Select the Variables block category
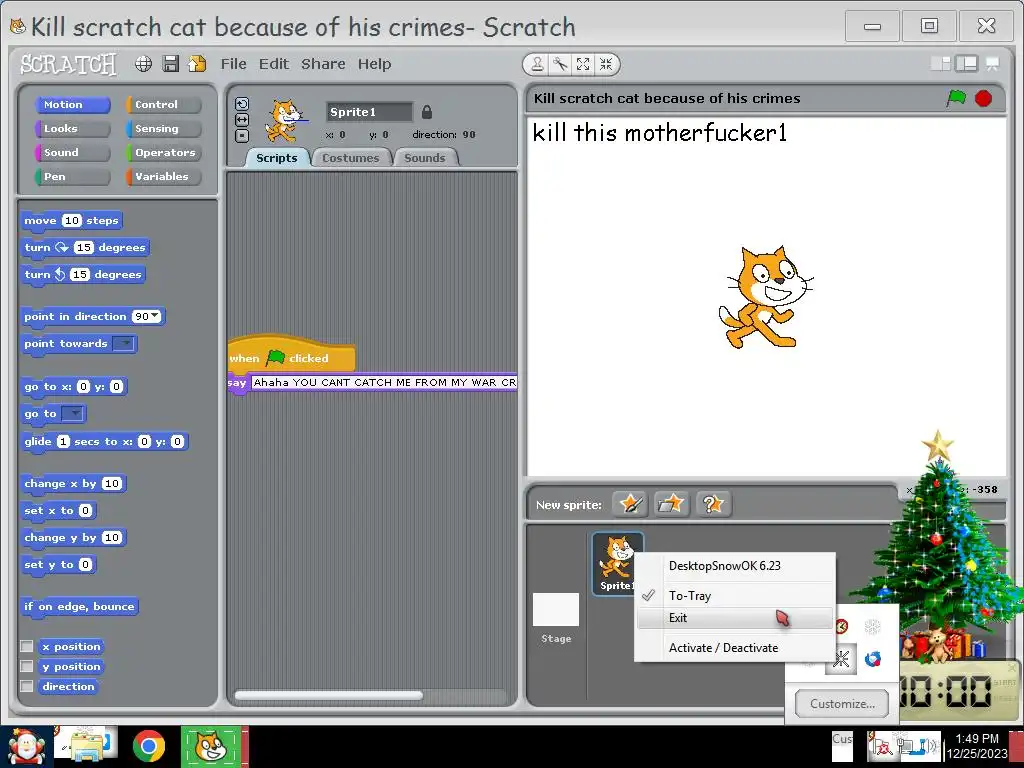 pos(163,176)
